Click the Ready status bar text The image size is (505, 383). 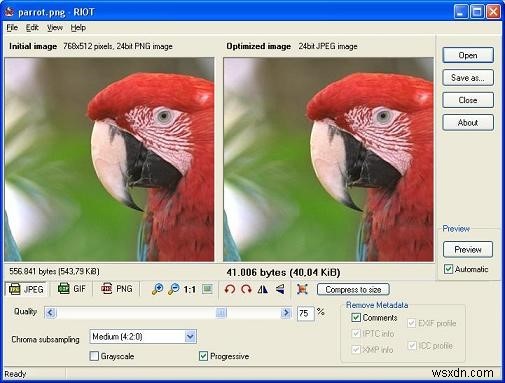15,374
